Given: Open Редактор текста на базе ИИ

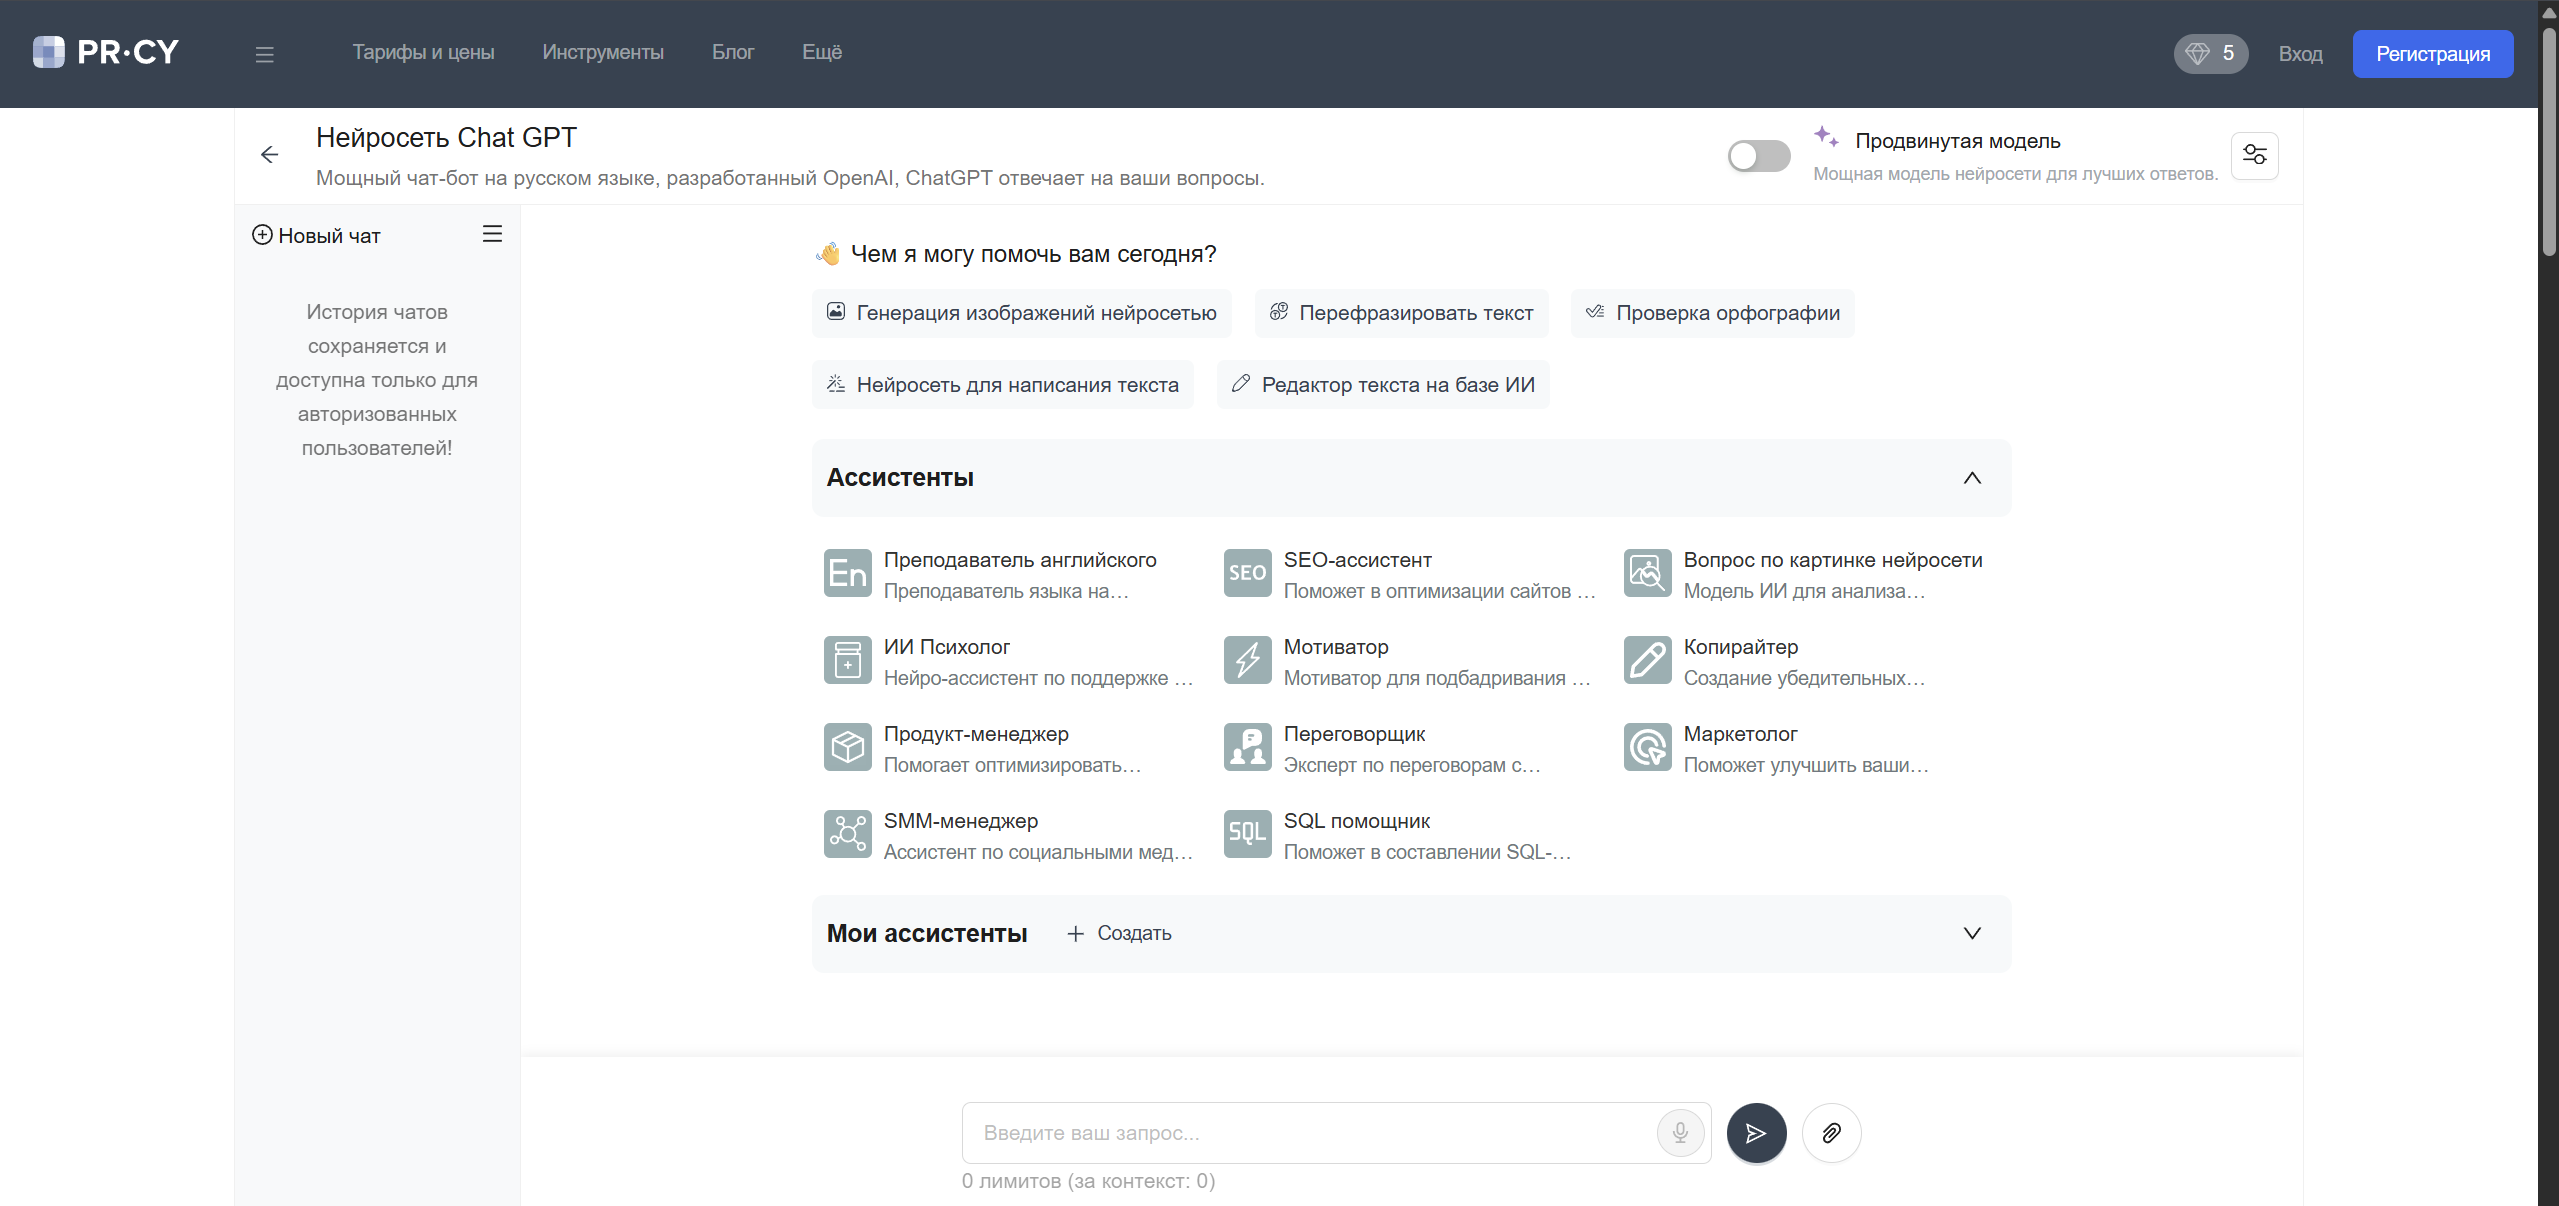Looking at the screenshot, I should click(1383, 385).
